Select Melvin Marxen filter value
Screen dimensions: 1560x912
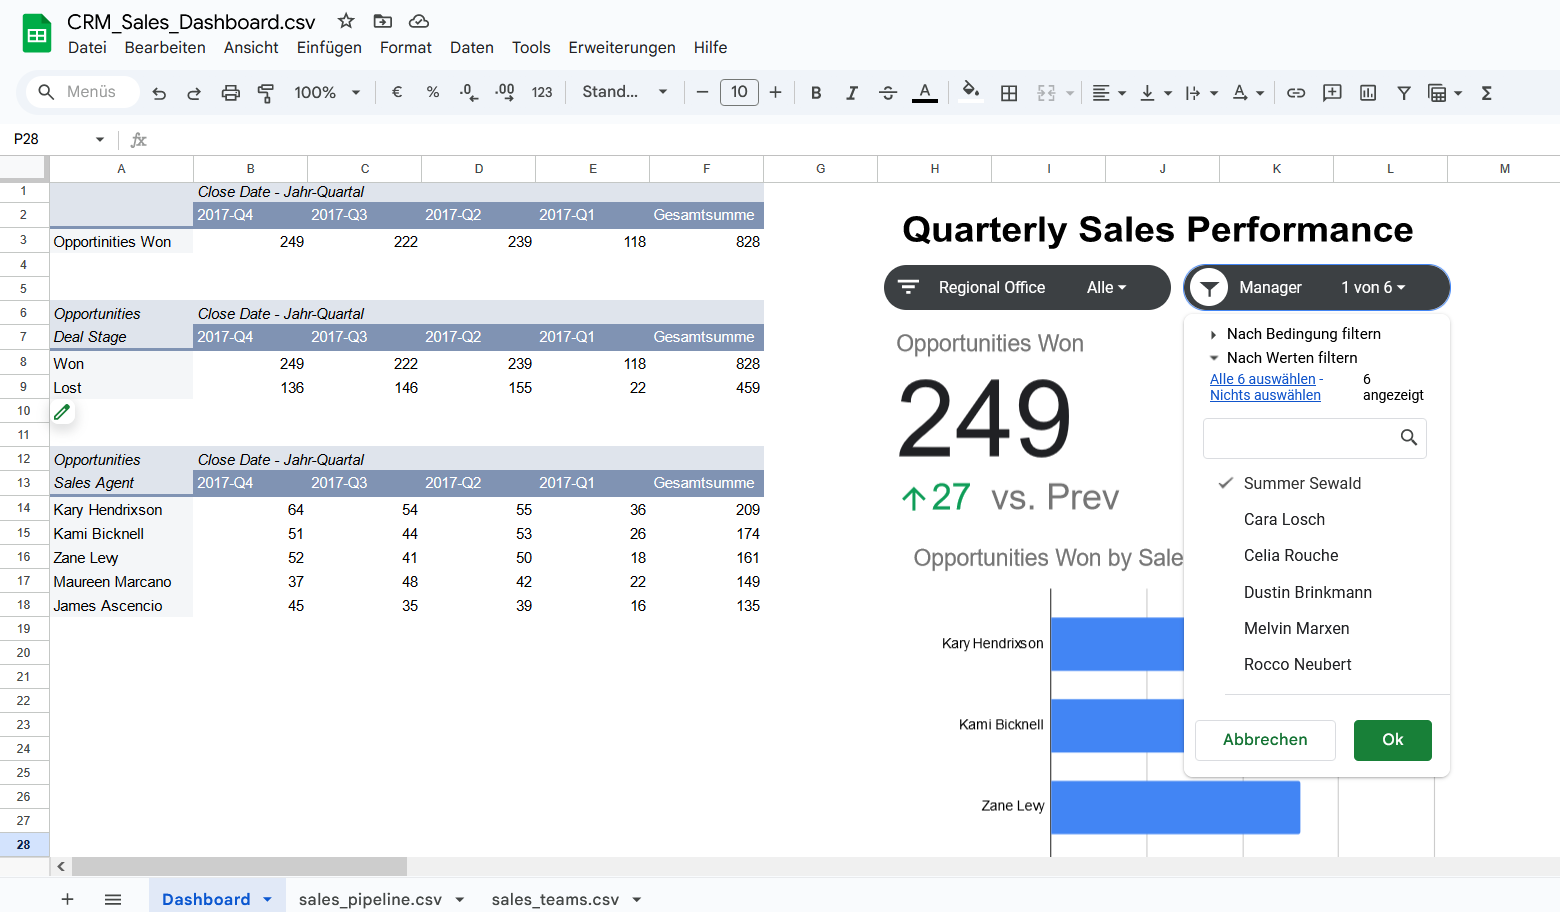click(x=1296, y=628)
